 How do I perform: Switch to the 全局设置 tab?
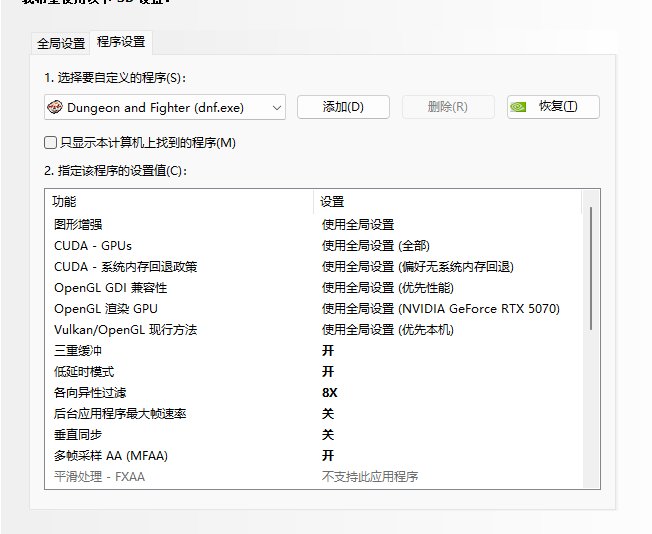coord(61,44)
